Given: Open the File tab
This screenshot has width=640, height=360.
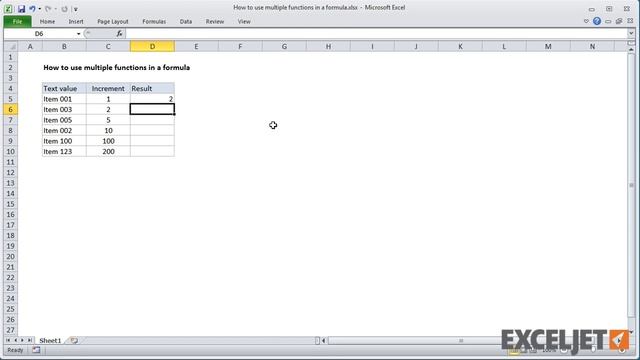Looking at the screenshot, I should (x=18, y=21).
